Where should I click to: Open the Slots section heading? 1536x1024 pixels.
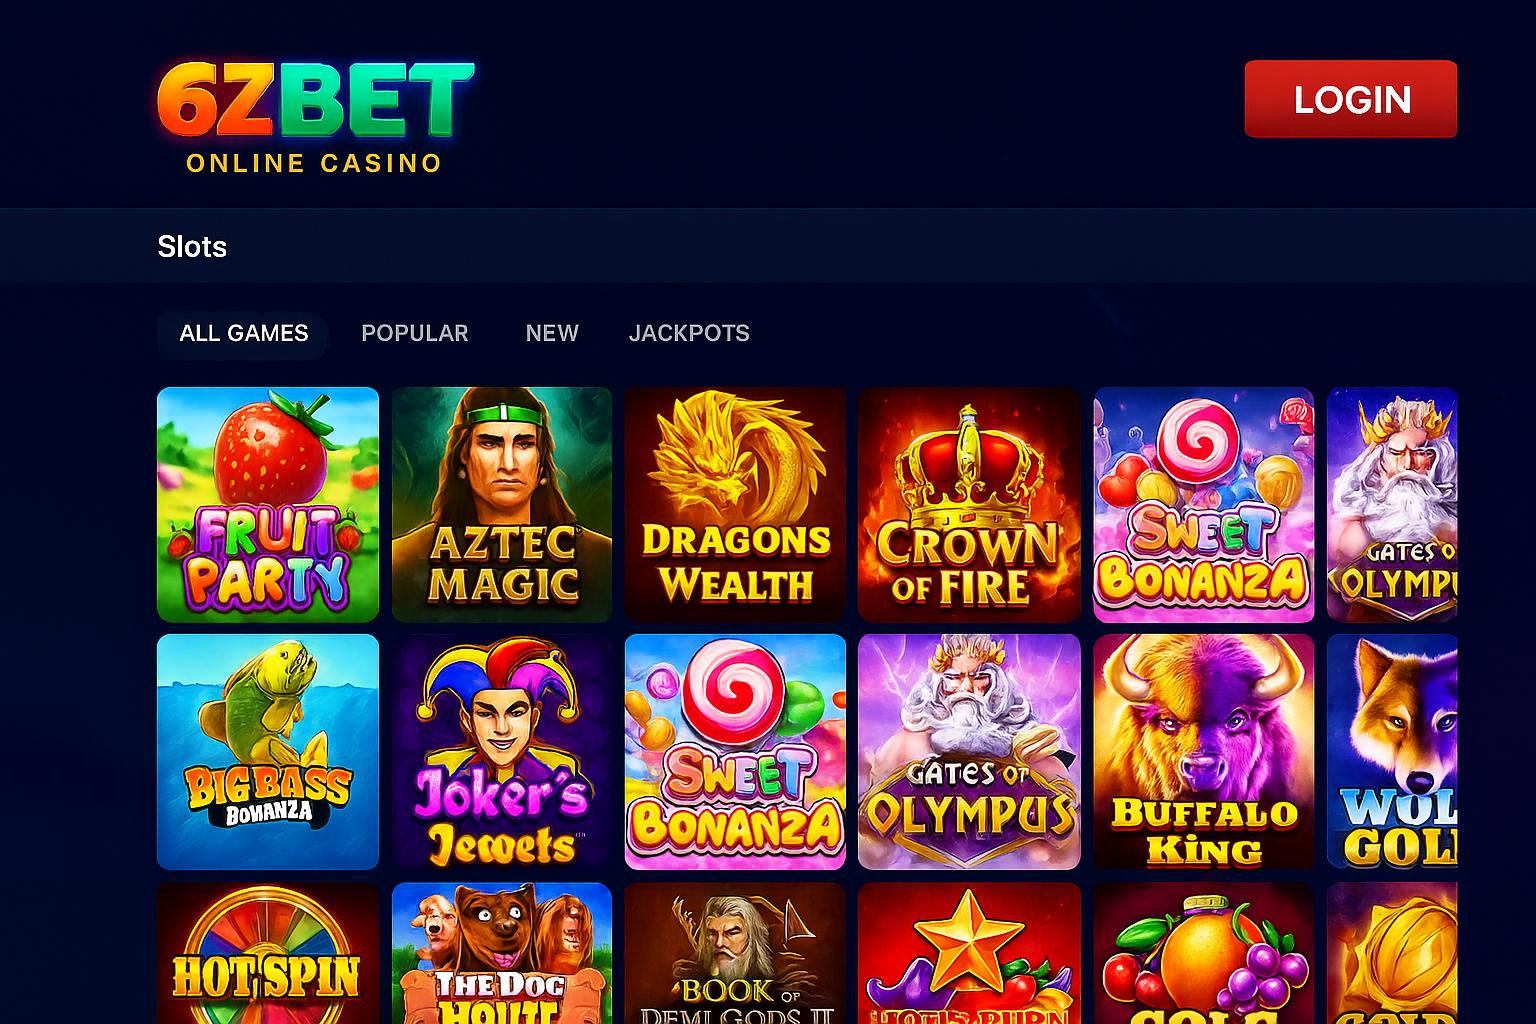tap(192, 247)
